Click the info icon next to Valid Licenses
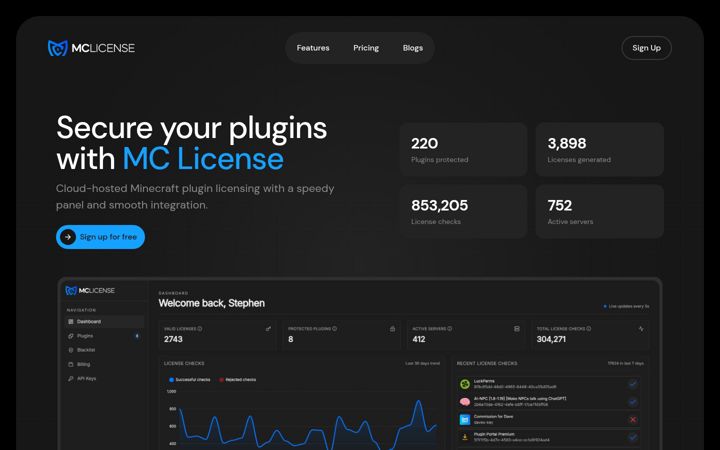Screen dimensions: 720x450 [200, 329]
